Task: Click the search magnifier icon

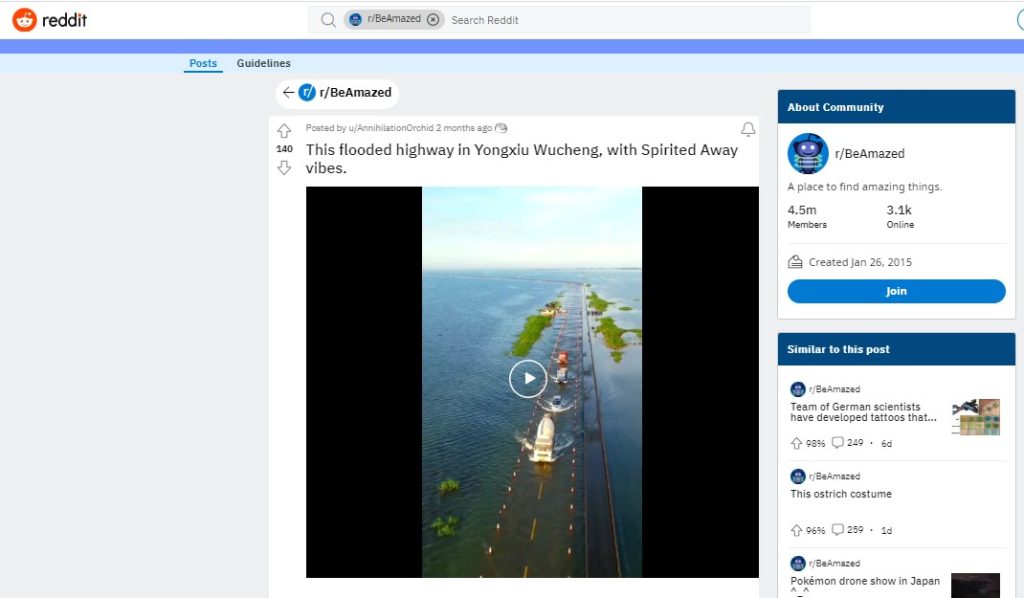Action: (x=328, y=20)
